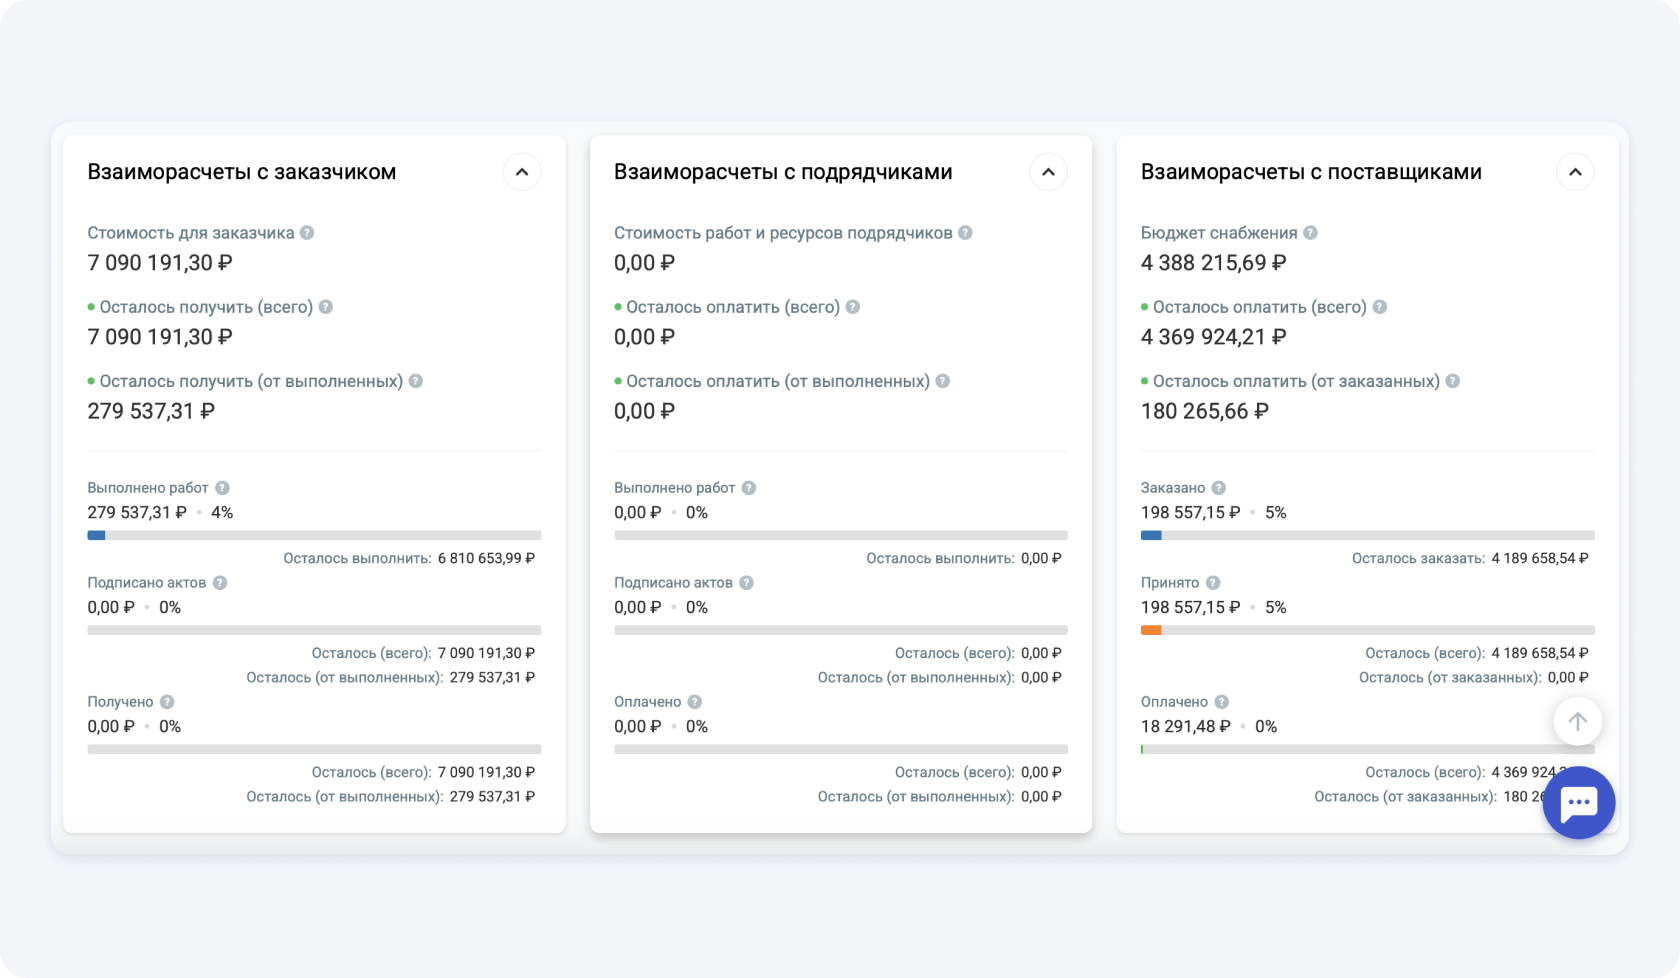The height and width of the screenshot is (978, 1680).
Task: Click the Взаиморасчеты с поставщиками heading
Action: [x=1310, y=172]
